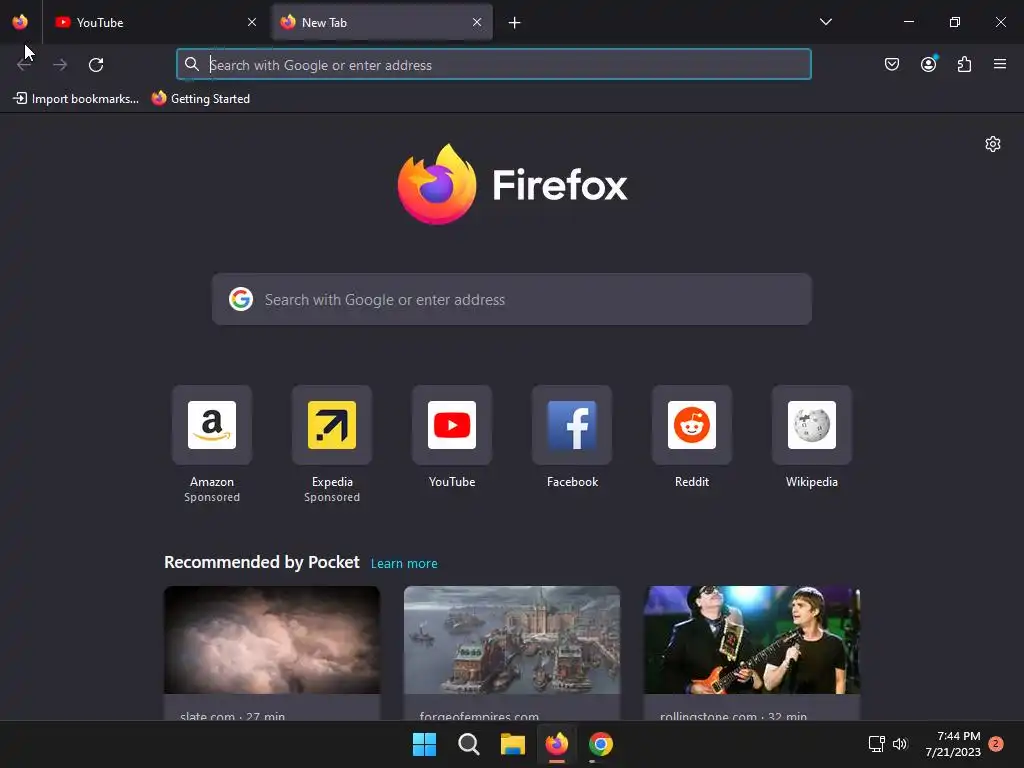Select the New Tab tab

coord(381,22)
